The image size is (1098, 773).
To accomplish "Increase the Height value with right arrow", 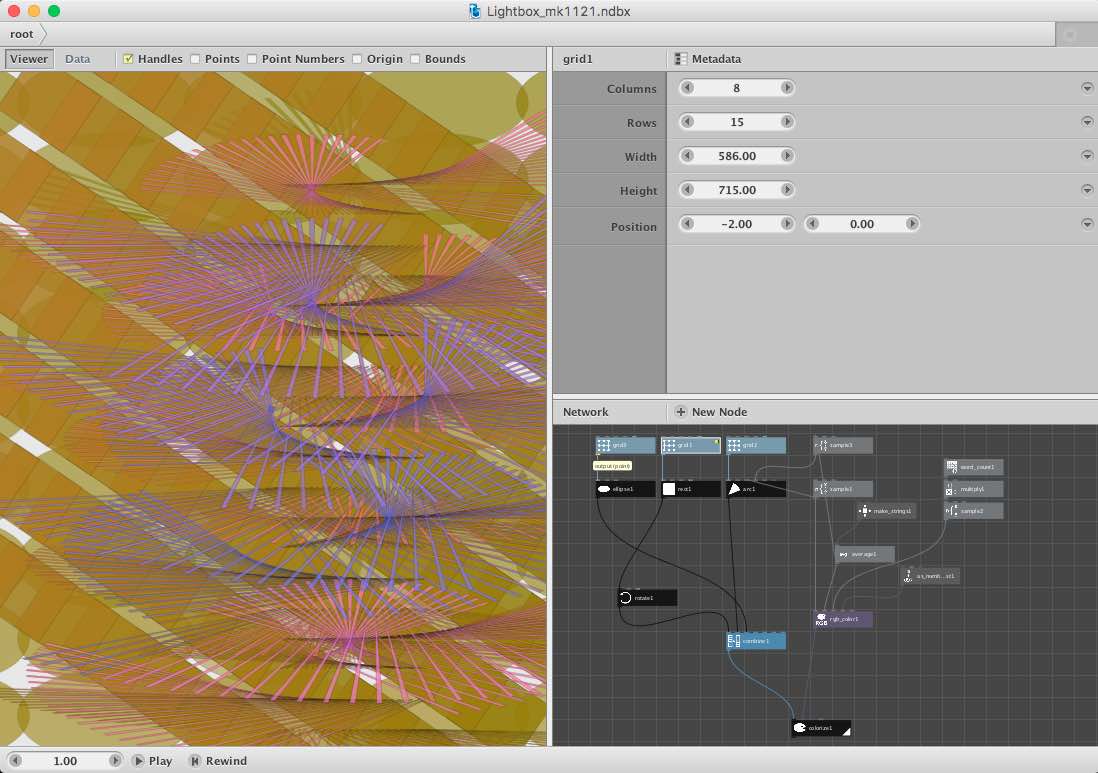I will click(787, 190).
